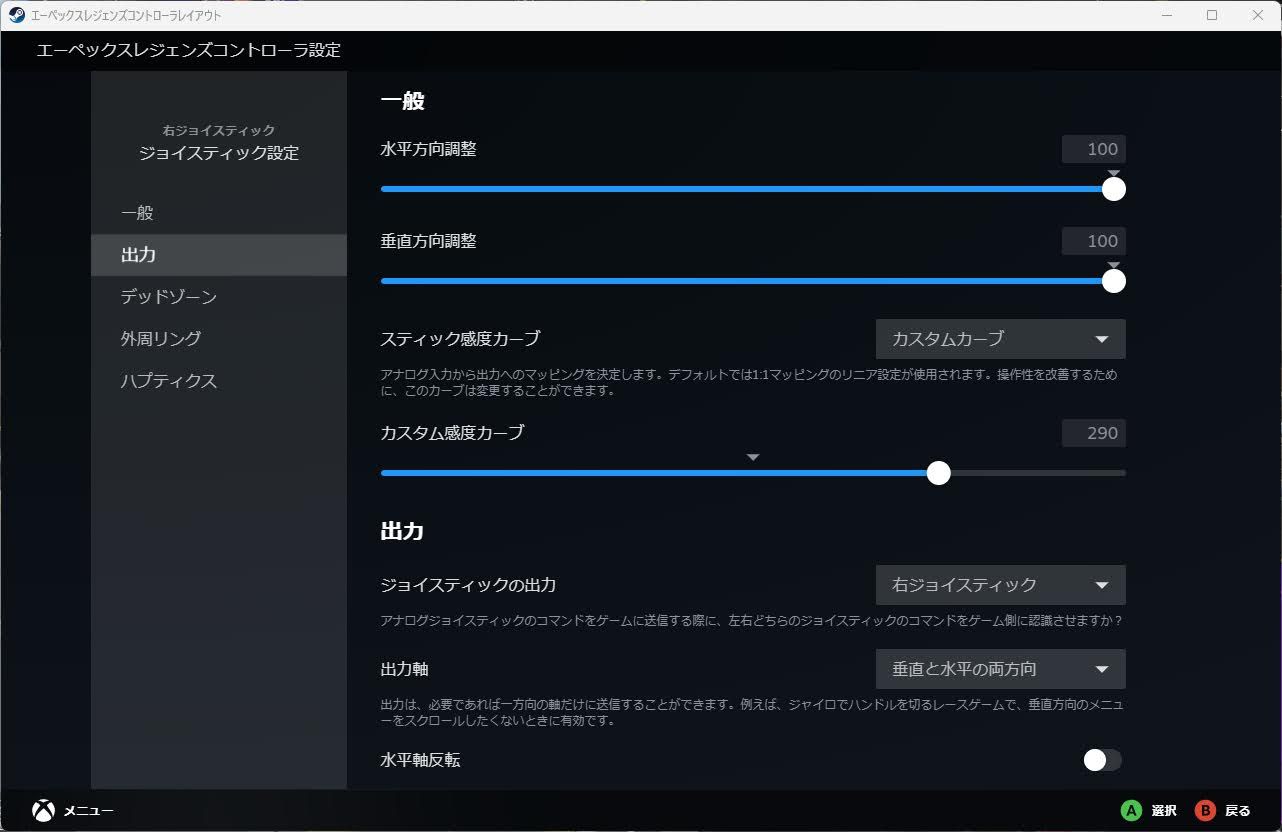
Task: Click the カスタム感度カーブ value field 290
Action: click(x=1094, y=433)
